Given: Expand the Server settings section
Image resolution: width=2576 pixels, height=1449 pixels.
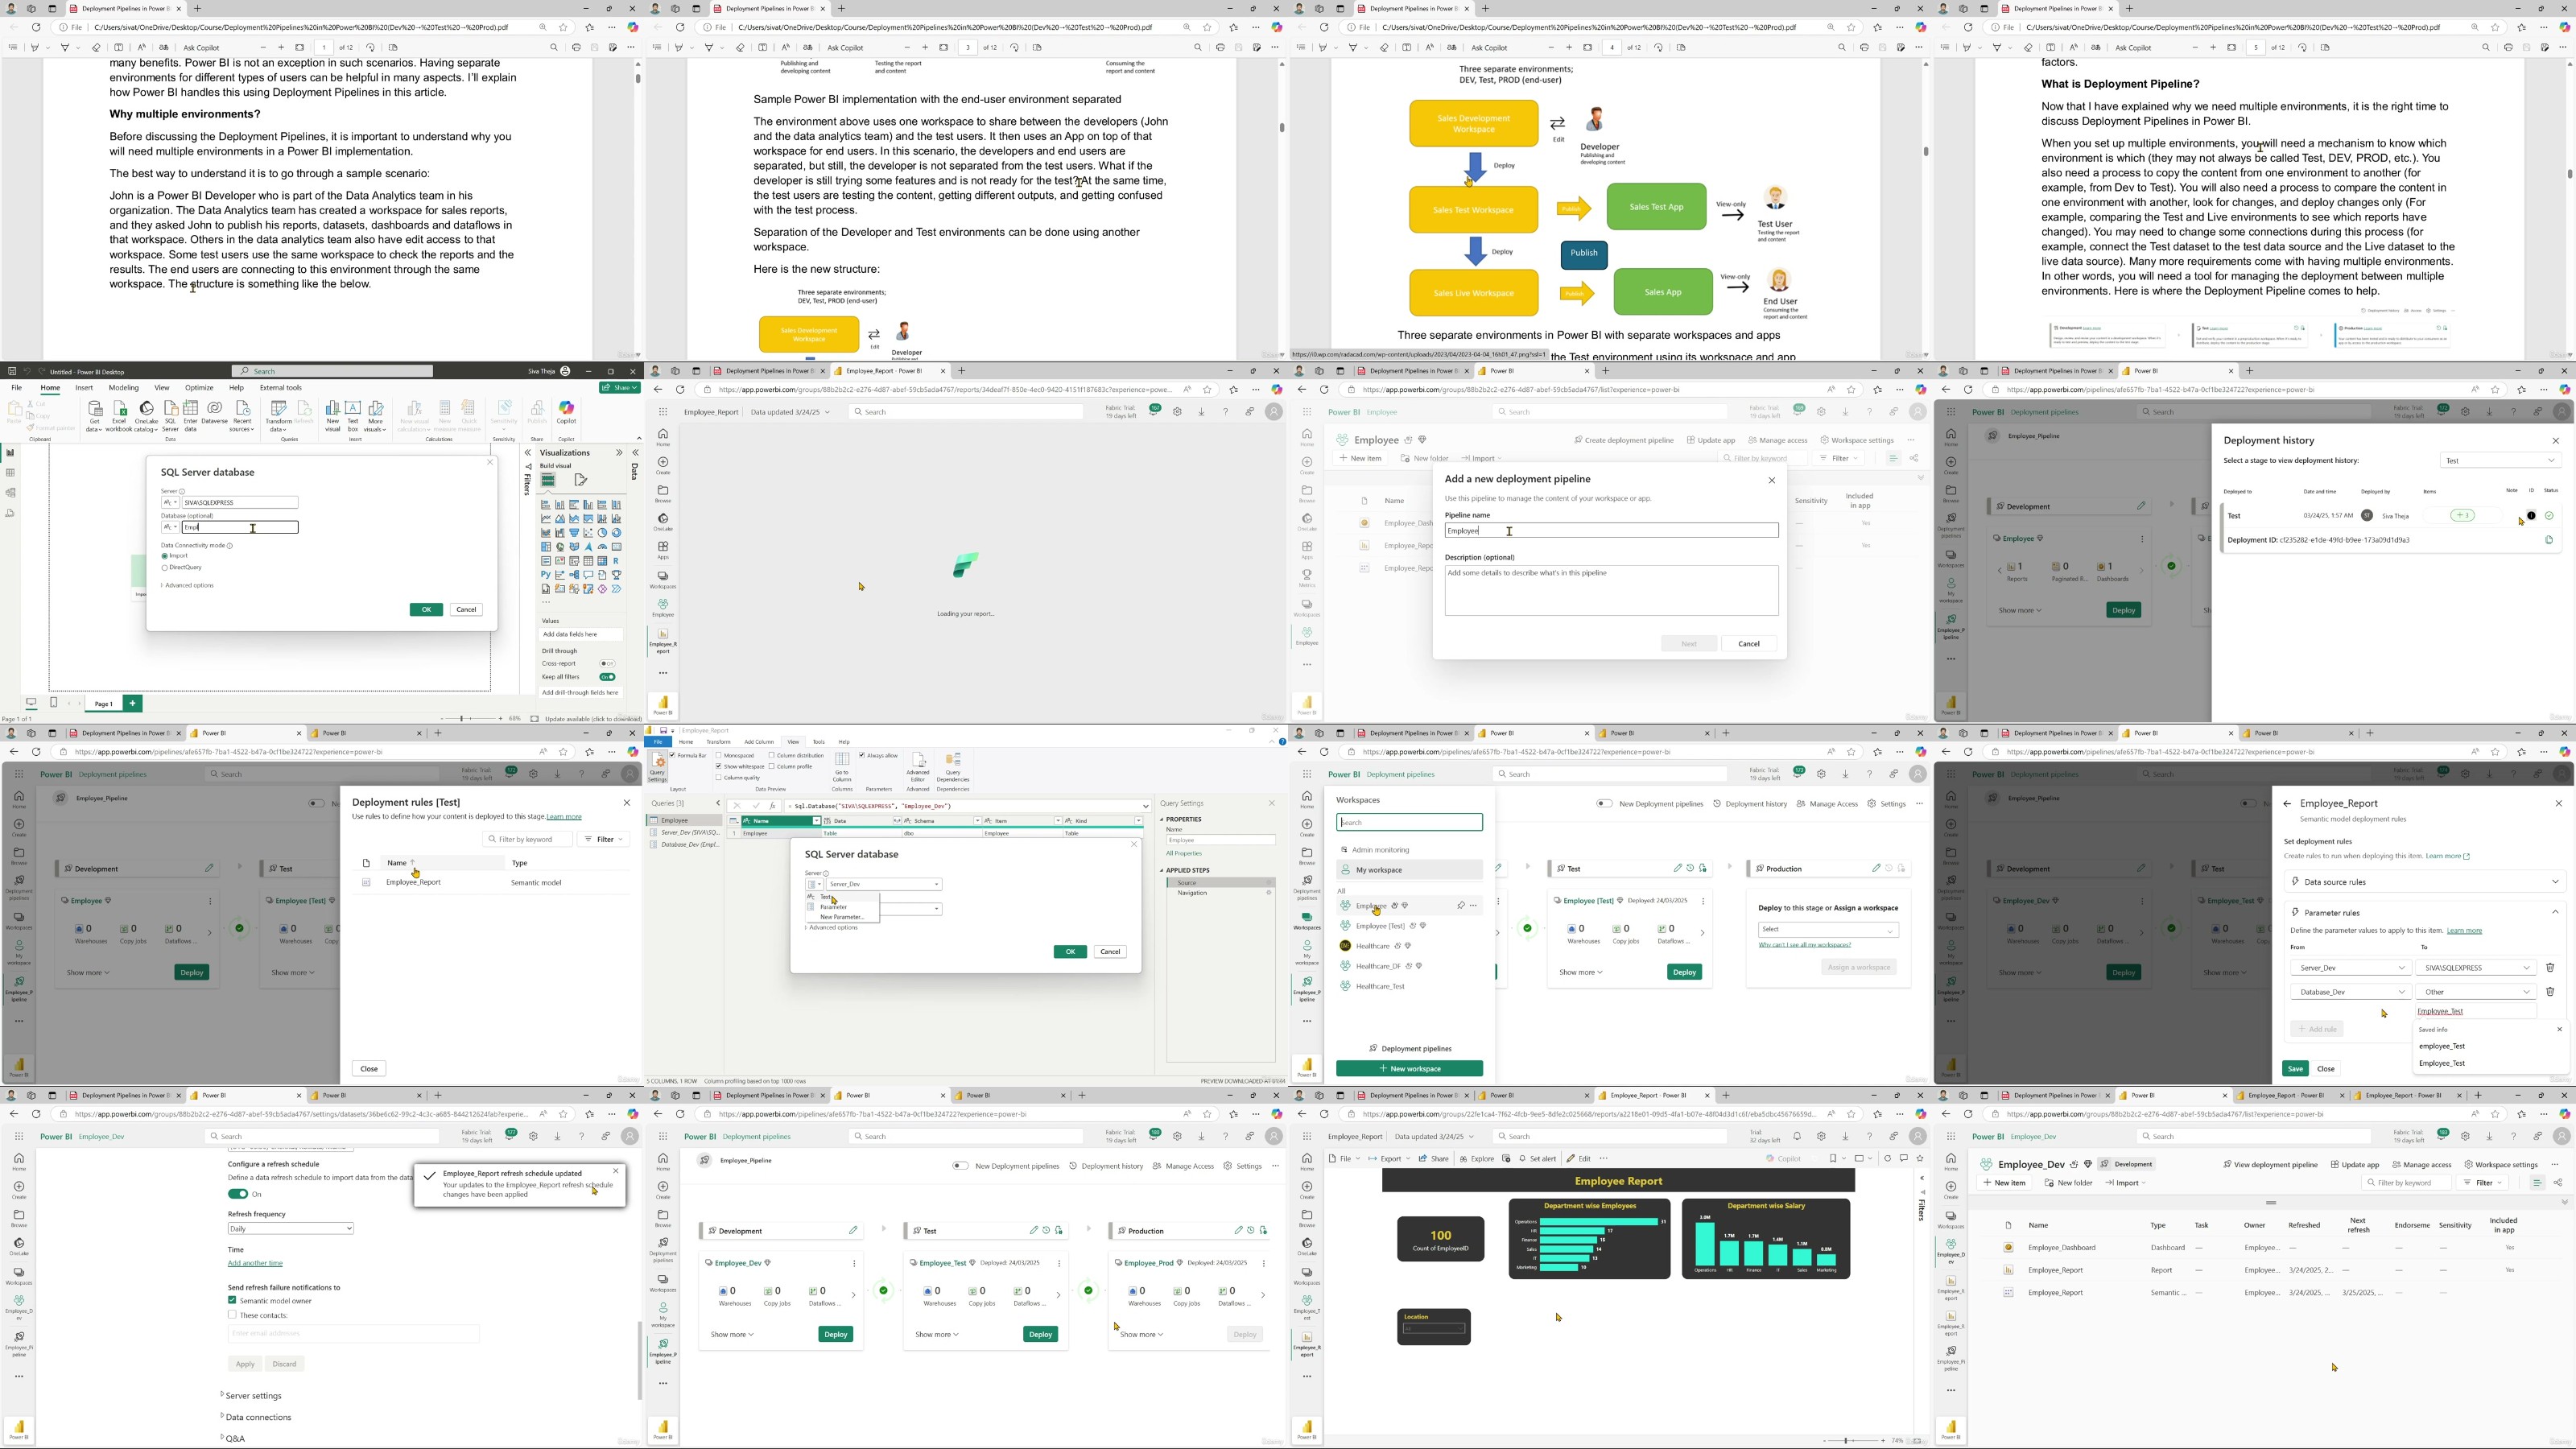Looking at the screenshot, I should click(251, 1395).
